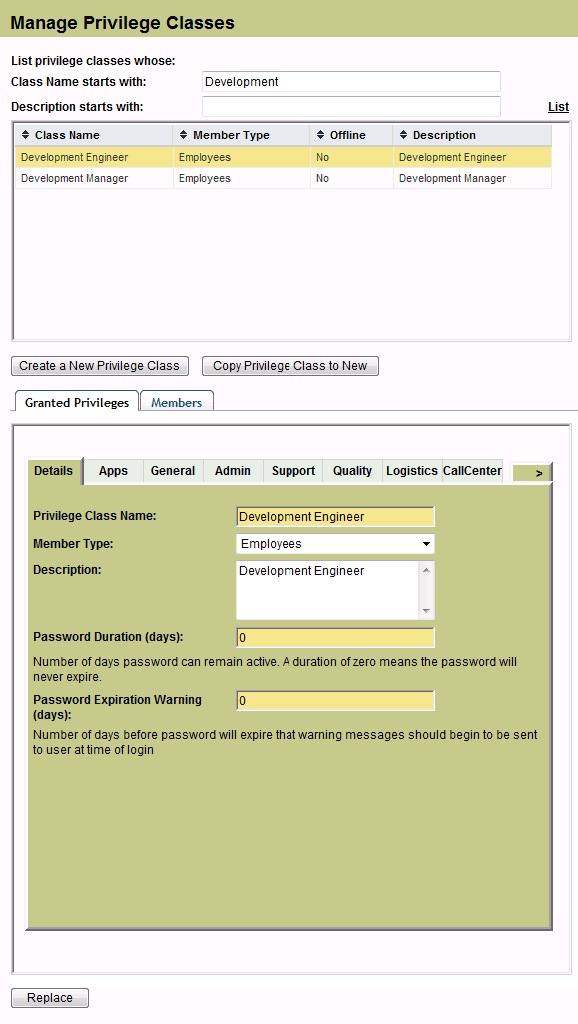578x1024 pixels.
Task: Click Create a New Privilege Class
Action: (100, 366)
